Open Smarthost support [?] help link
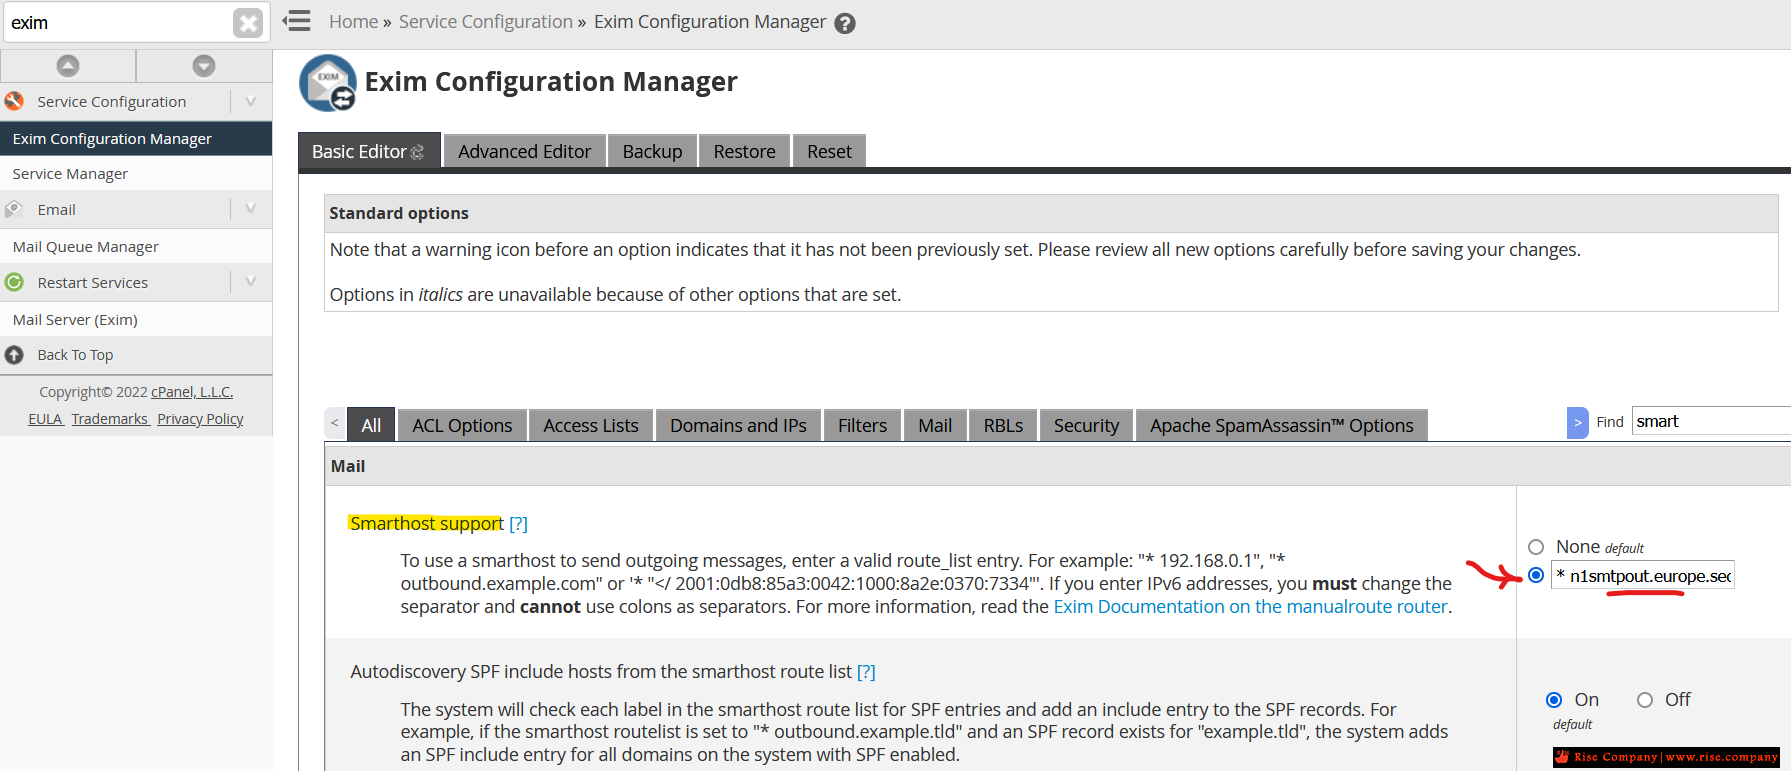Viewport: 1791px width, 771px height. 518,524
